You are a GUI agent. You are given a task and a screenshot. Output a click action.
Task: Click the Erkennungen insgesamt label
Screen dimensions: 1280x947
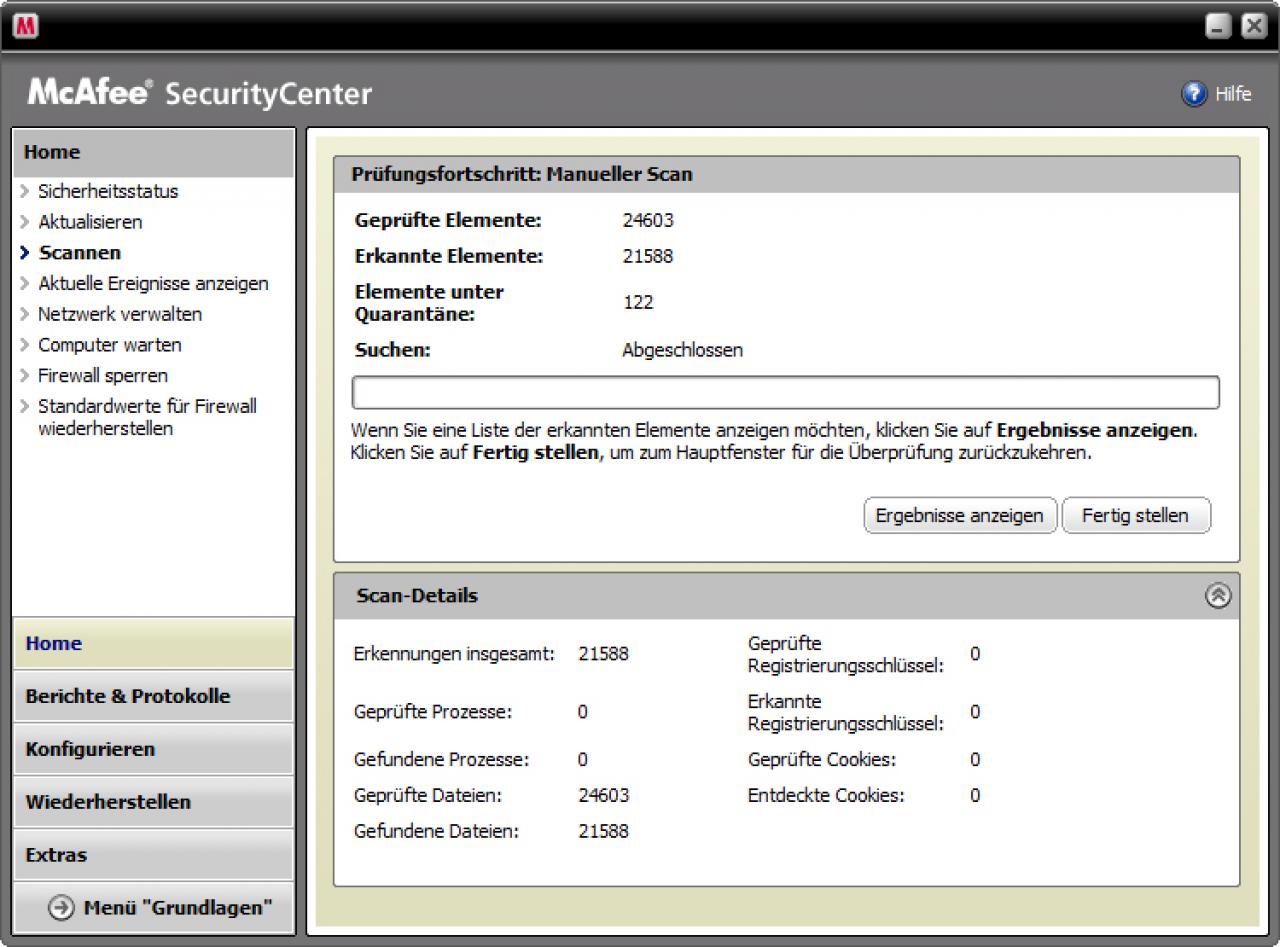point(454,655)
